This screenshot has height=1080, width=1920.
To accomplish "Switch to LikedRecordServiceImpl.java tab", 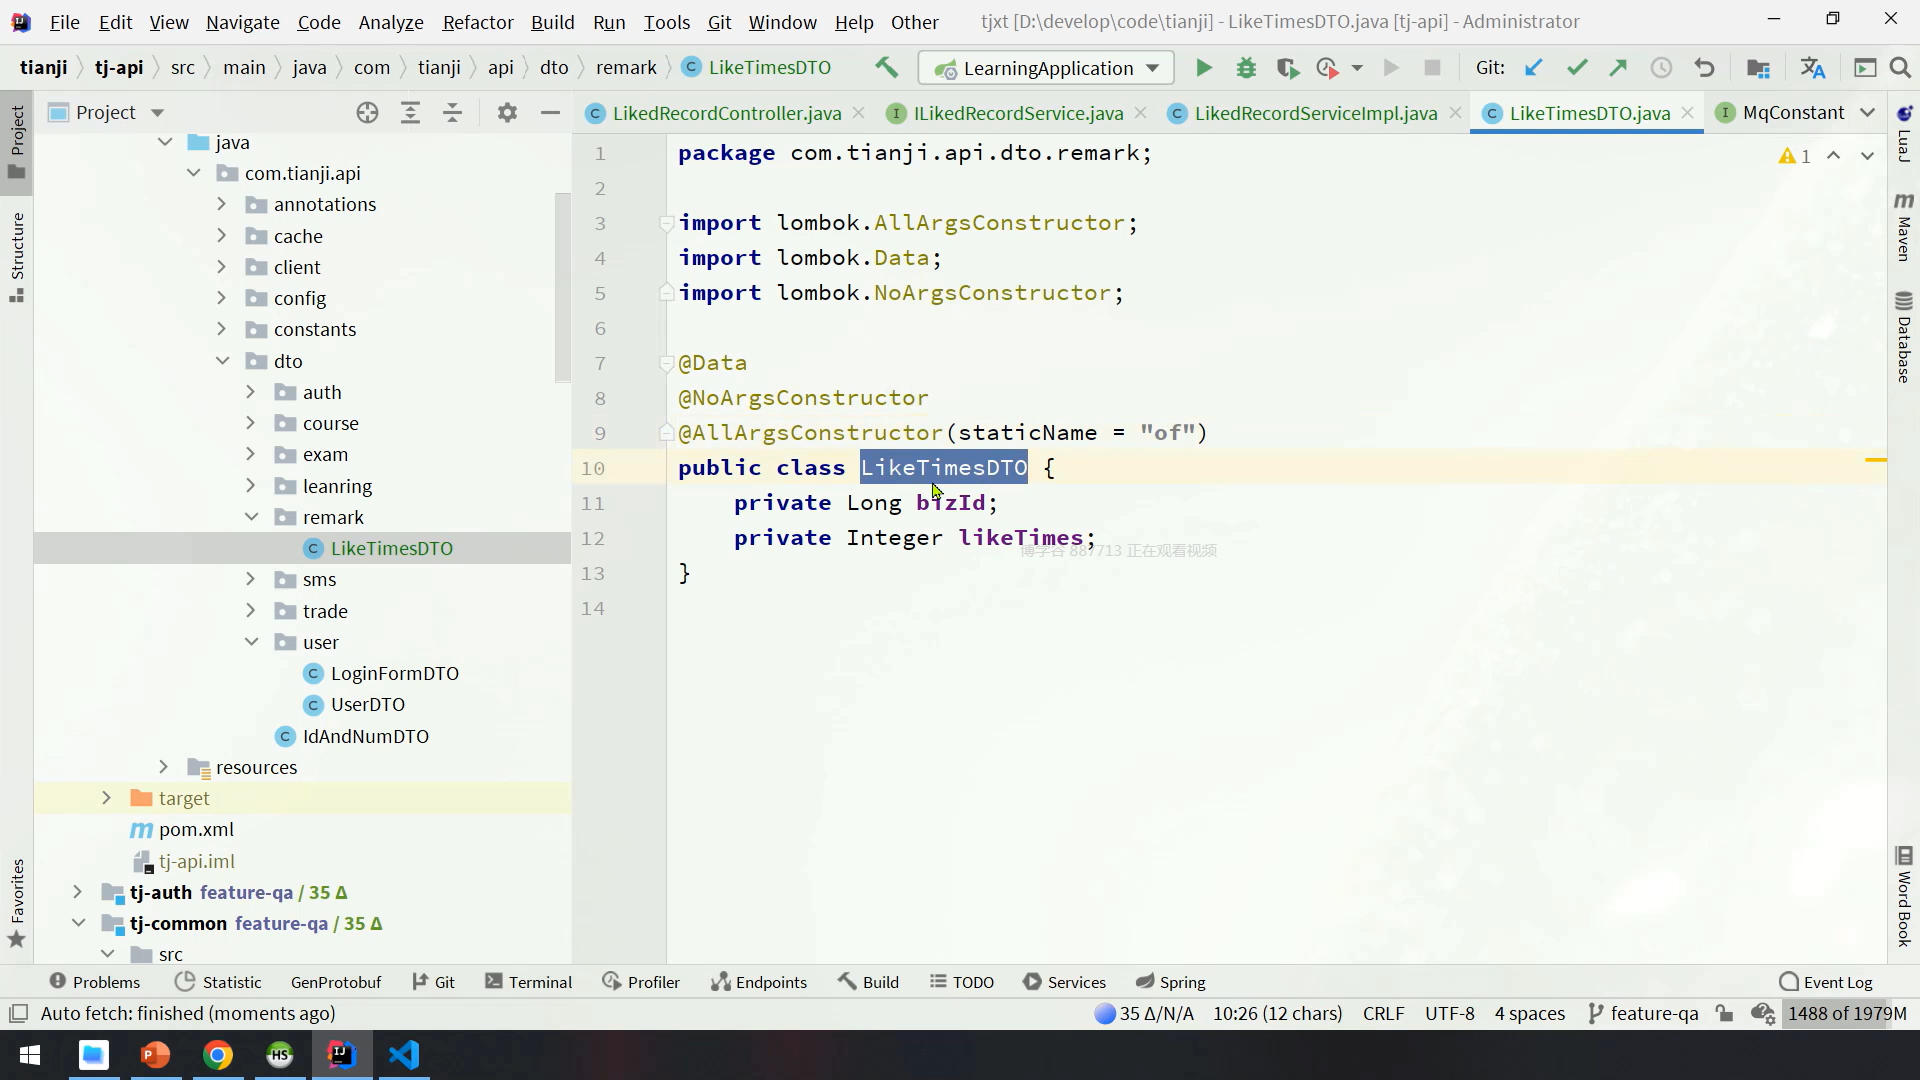I will [x=1314, y=113].
